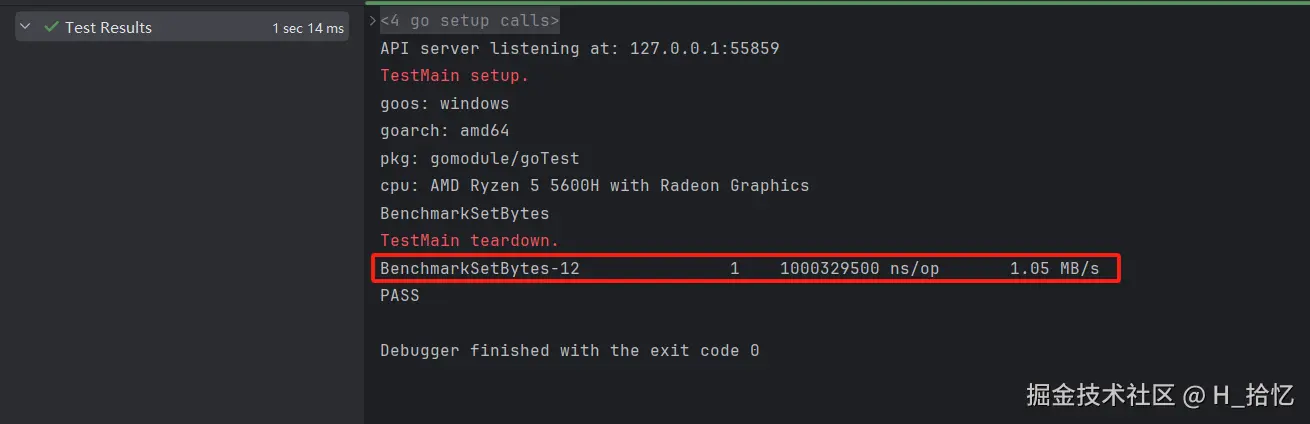Unfold the 4 go setup calls text
The height and width of the screenshot is (424, 1310).
(470, 21)
